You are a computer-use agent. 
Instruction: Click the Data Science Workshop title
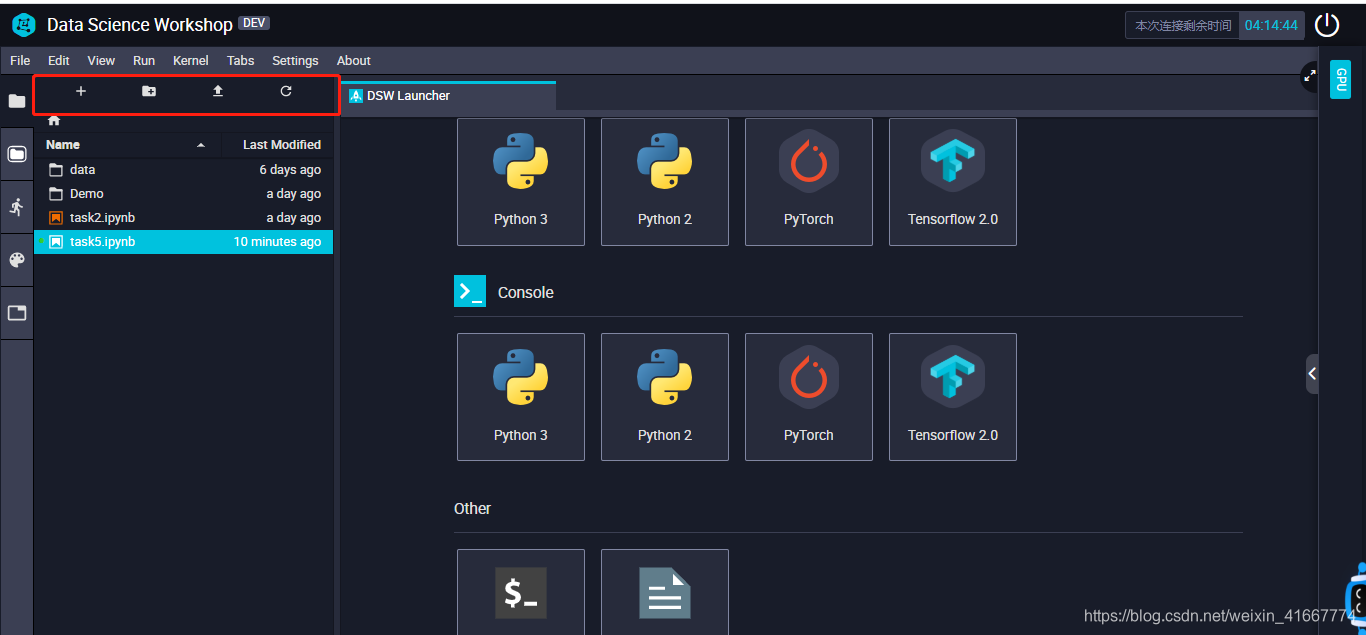pos(140,25)
